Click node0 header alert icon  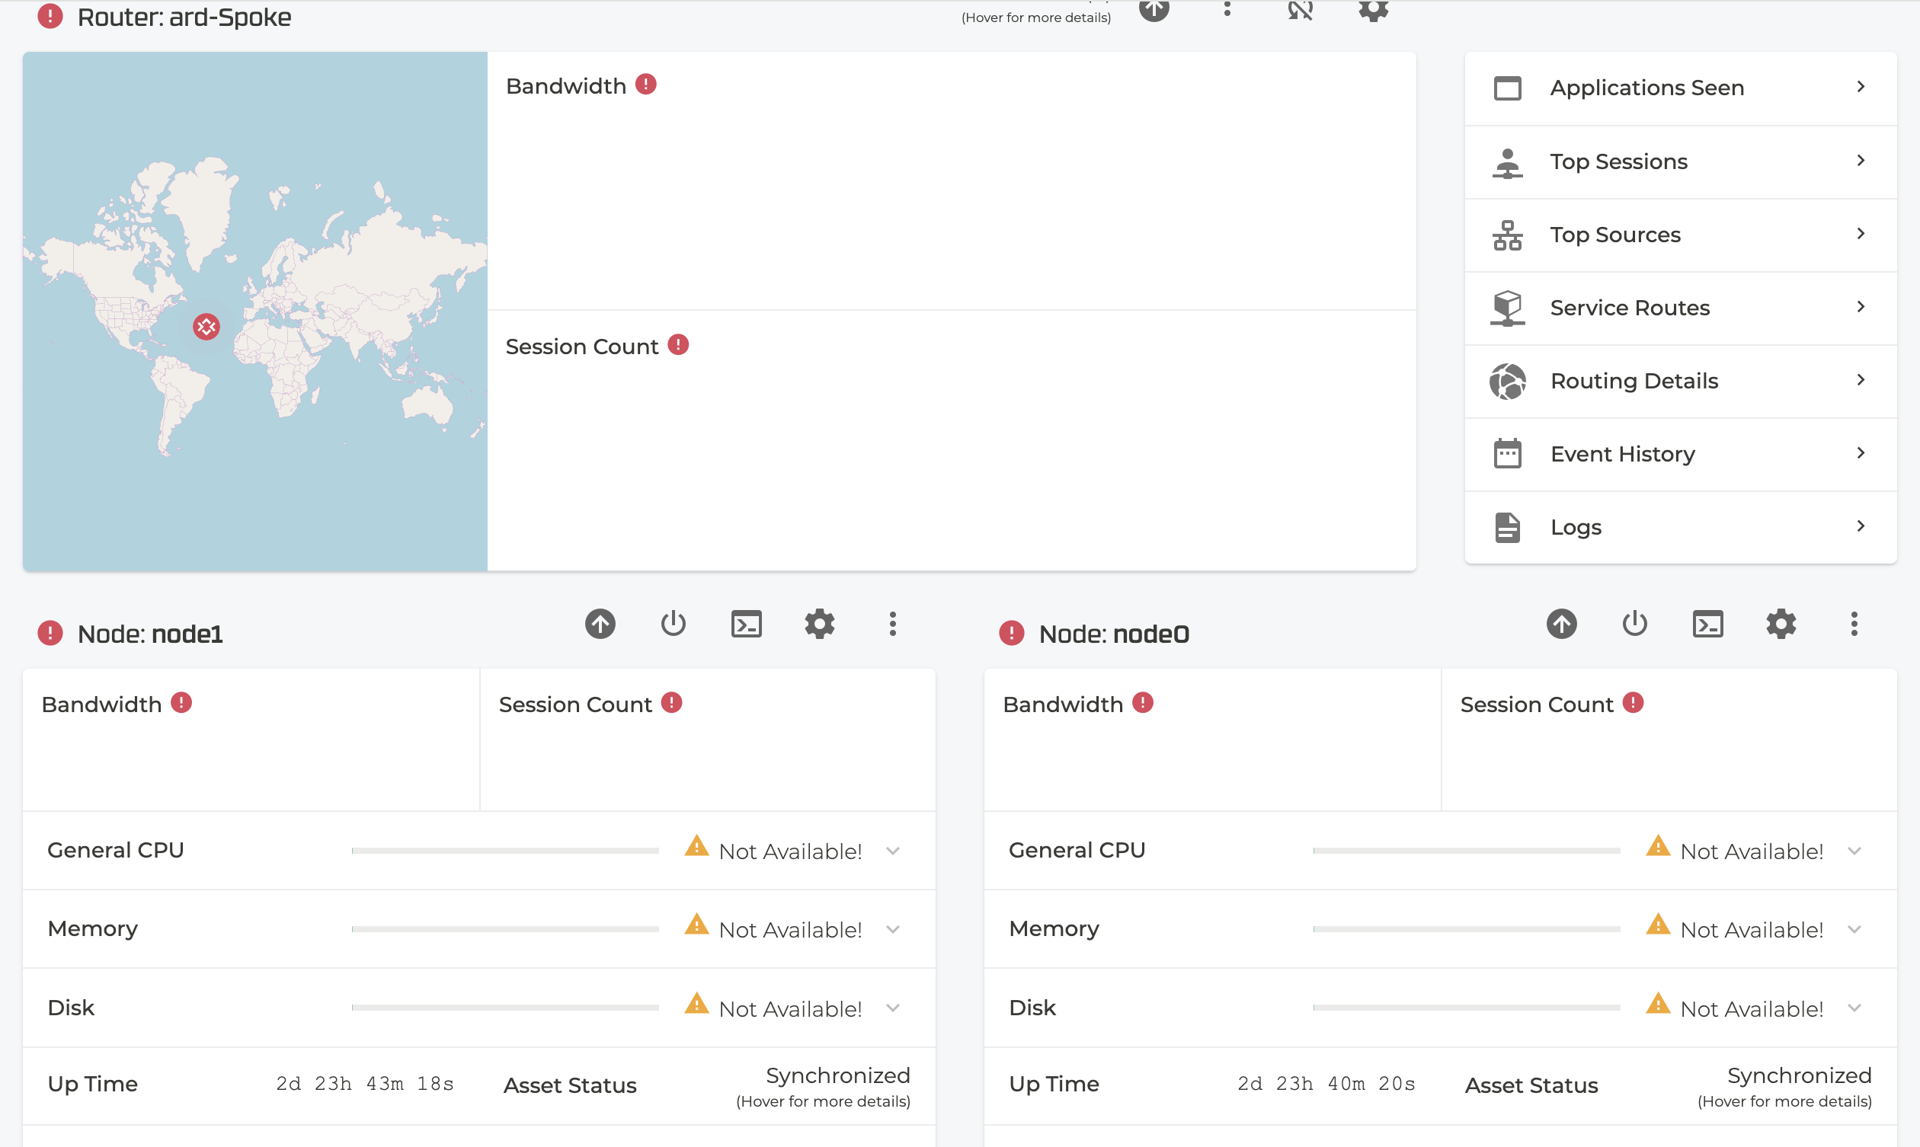[x=1011, y=633]
